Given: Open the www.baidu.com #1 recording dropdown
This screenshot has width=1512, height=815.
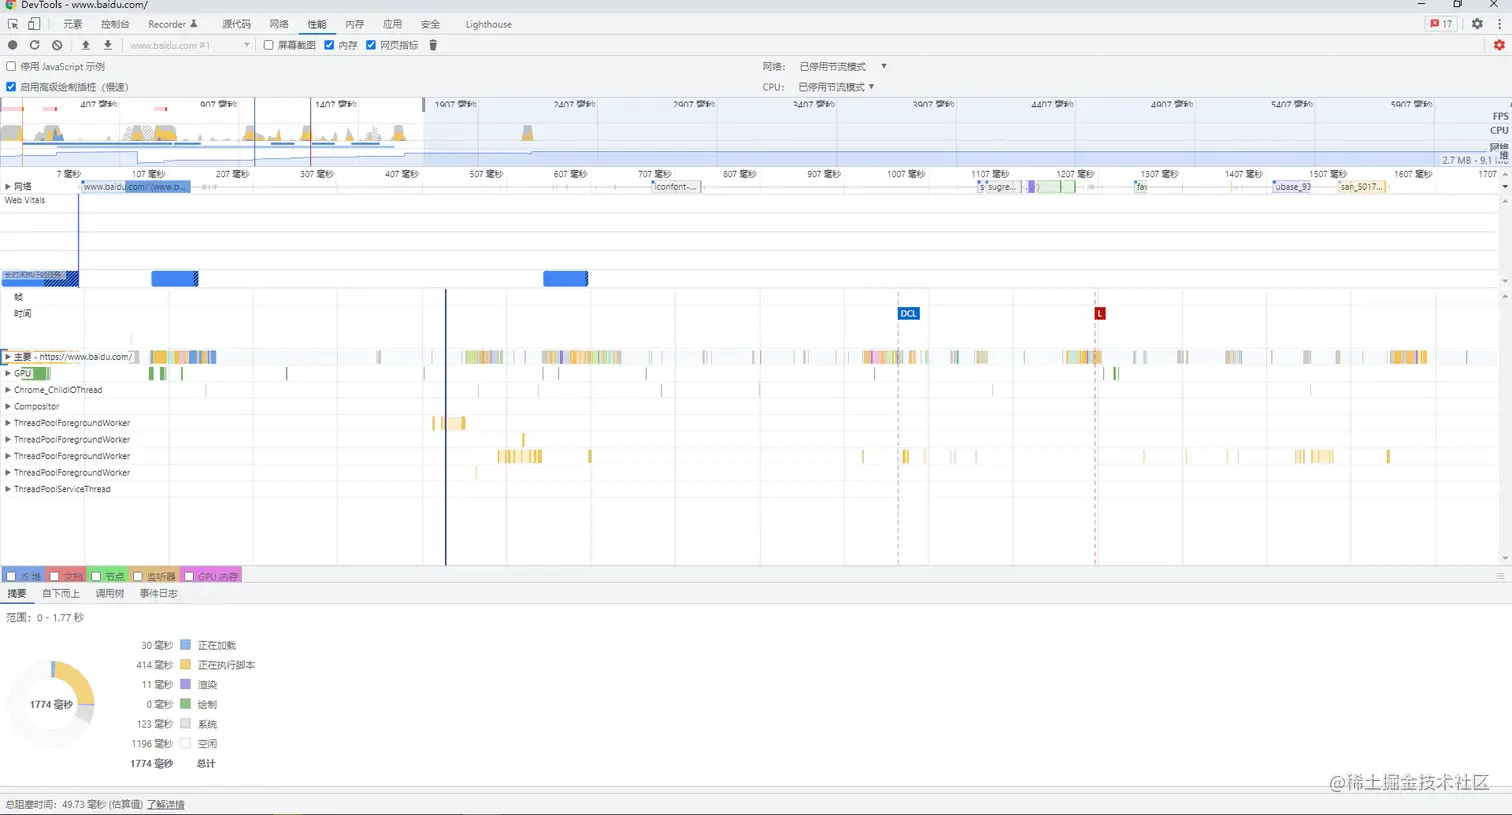Looking at the screenshot, I should point(189,45).
